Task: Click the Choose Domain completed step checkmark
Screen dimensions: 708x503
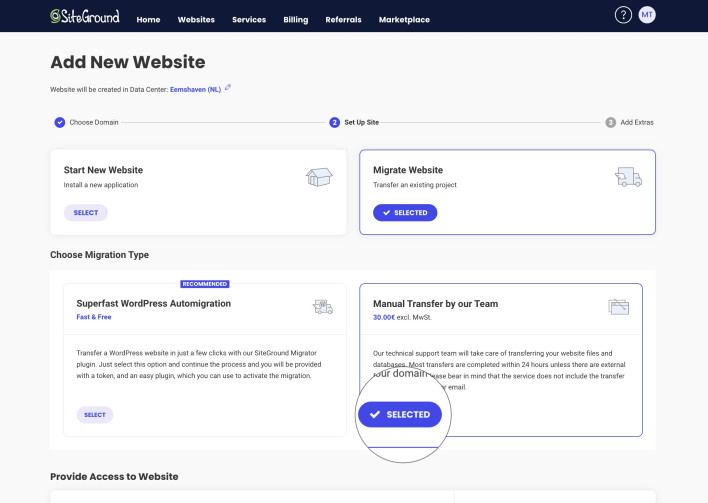Action: pyautogui.click(x=60, y=122)
